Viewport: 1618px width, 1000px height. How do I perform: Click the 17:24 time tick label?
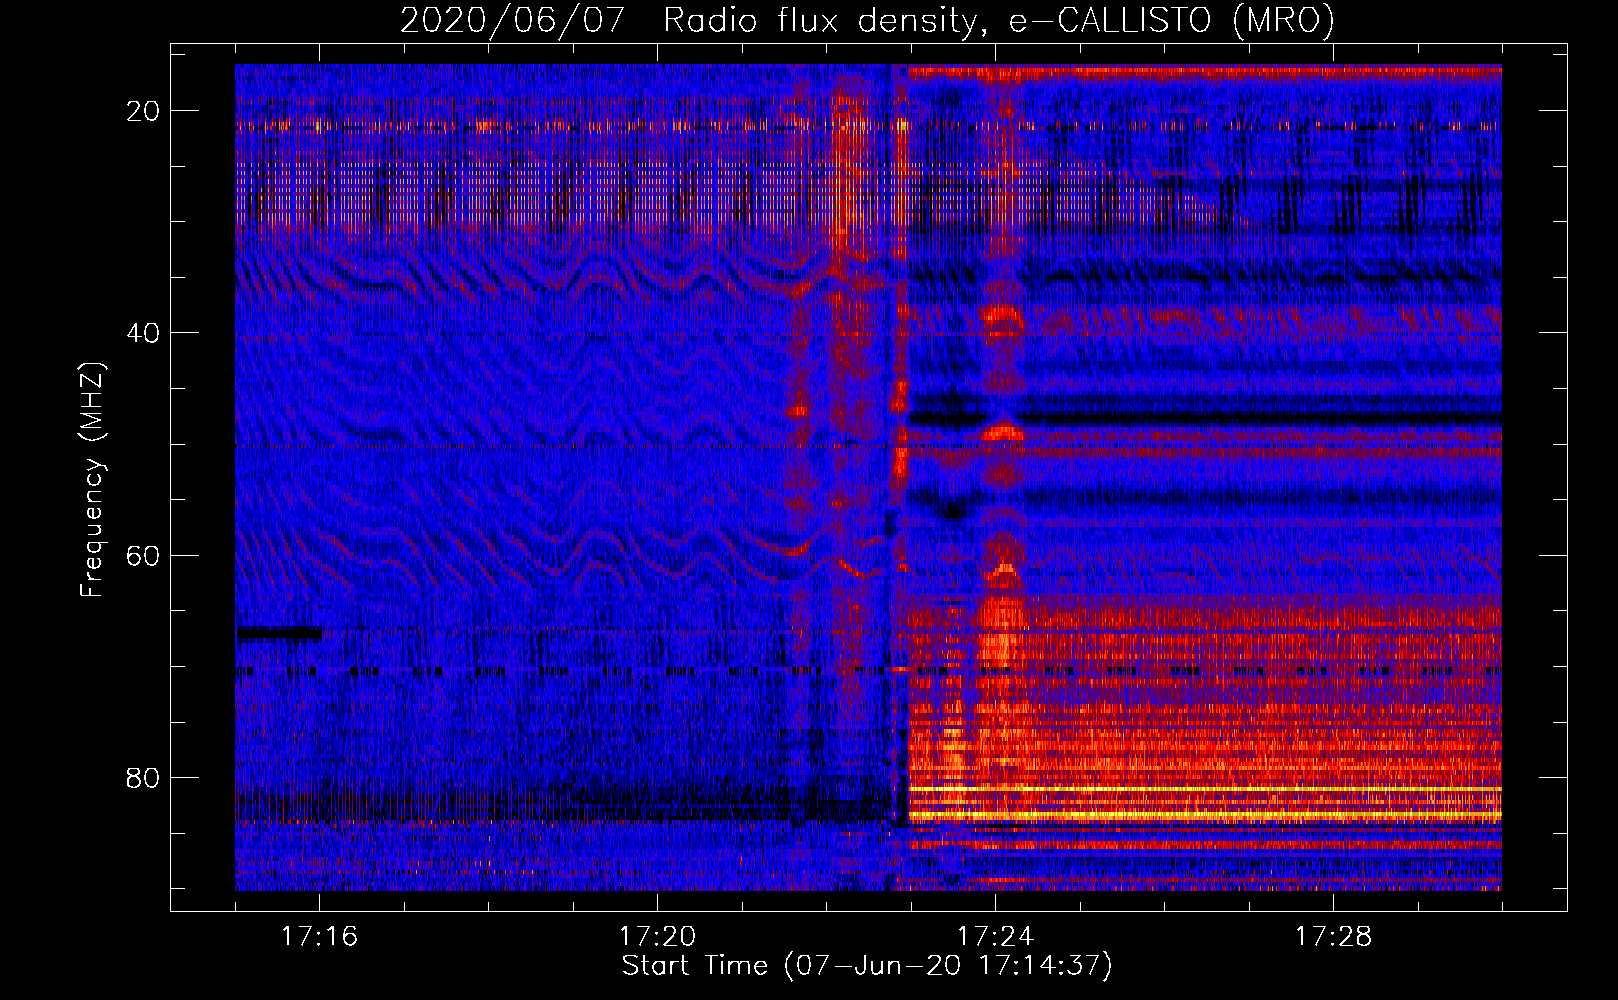(995, 936)
